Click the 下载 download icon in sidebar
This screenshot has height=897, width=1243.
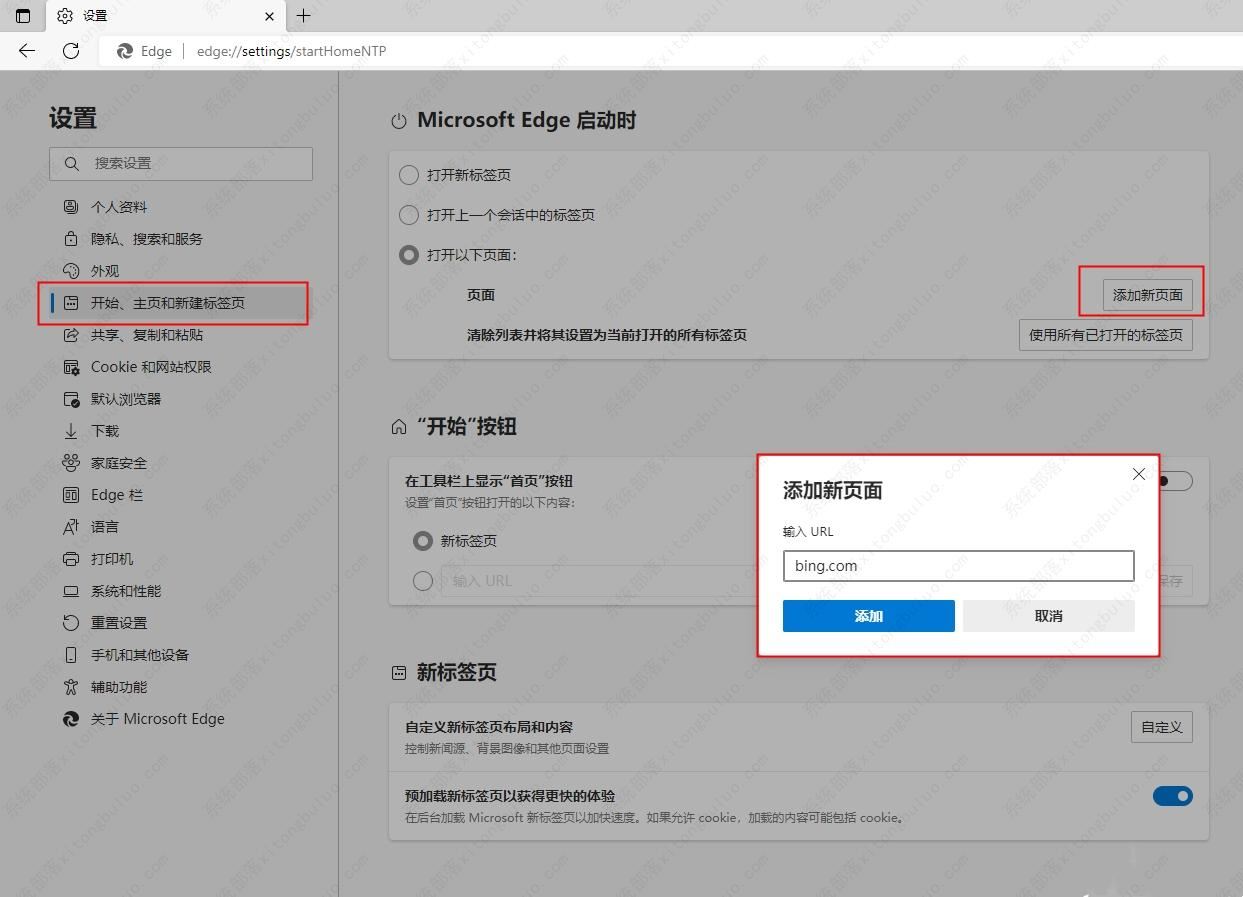[x=71, y=431]
